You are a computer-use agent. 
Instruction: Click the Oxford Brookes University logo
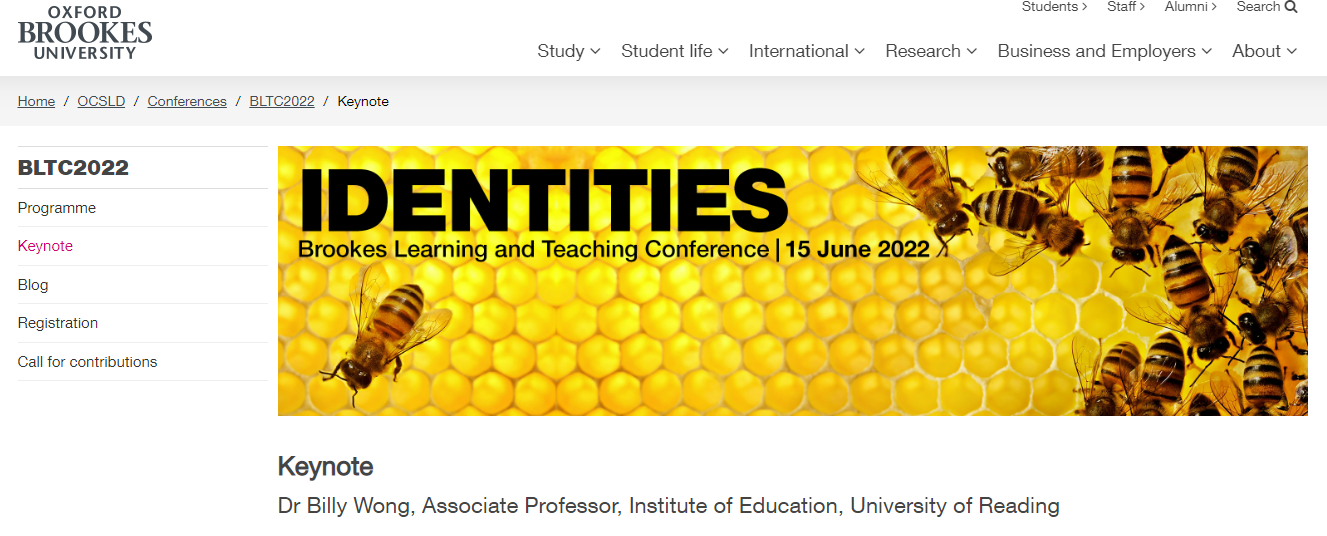85,32
